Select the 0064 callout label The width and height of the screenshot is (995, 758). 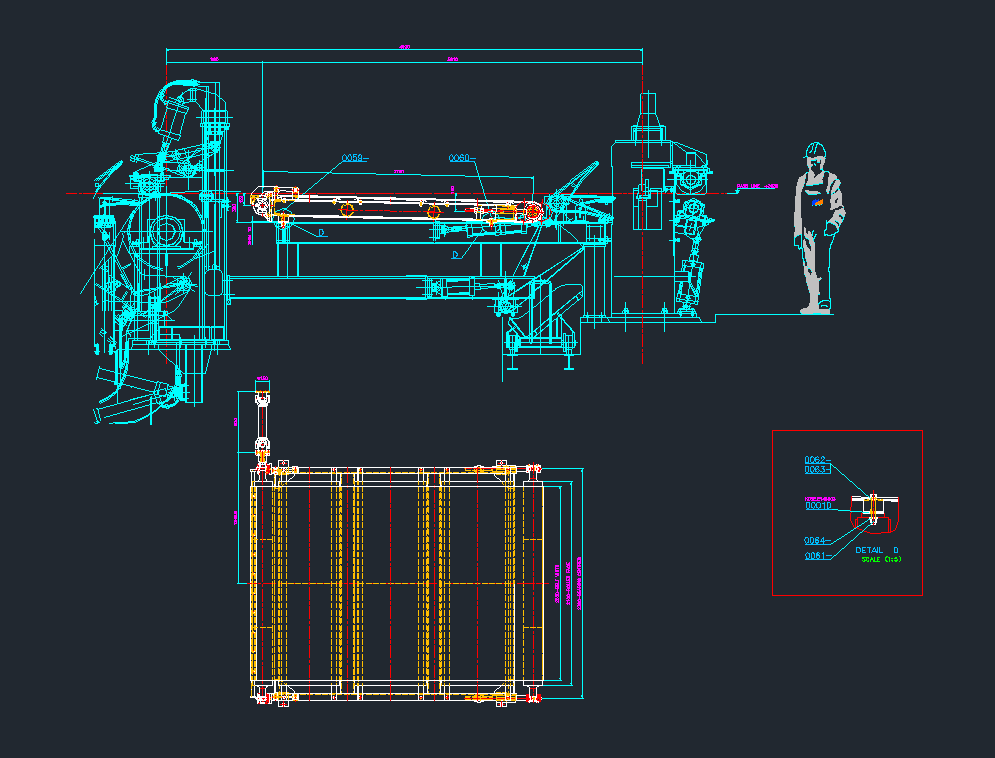(x=815, y=540)
